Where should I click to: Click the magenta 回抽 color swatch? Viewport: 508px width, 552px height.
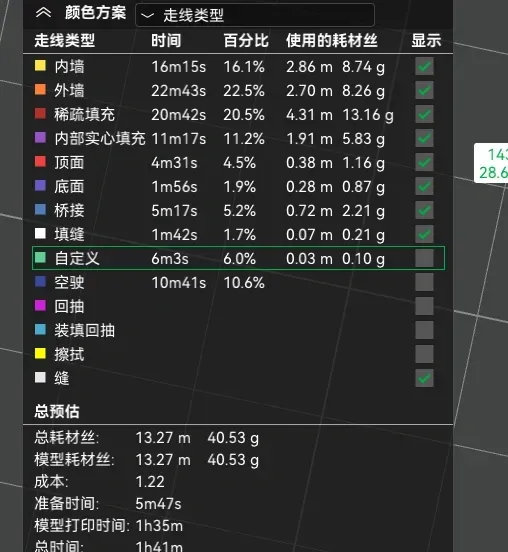click(40, 305)
